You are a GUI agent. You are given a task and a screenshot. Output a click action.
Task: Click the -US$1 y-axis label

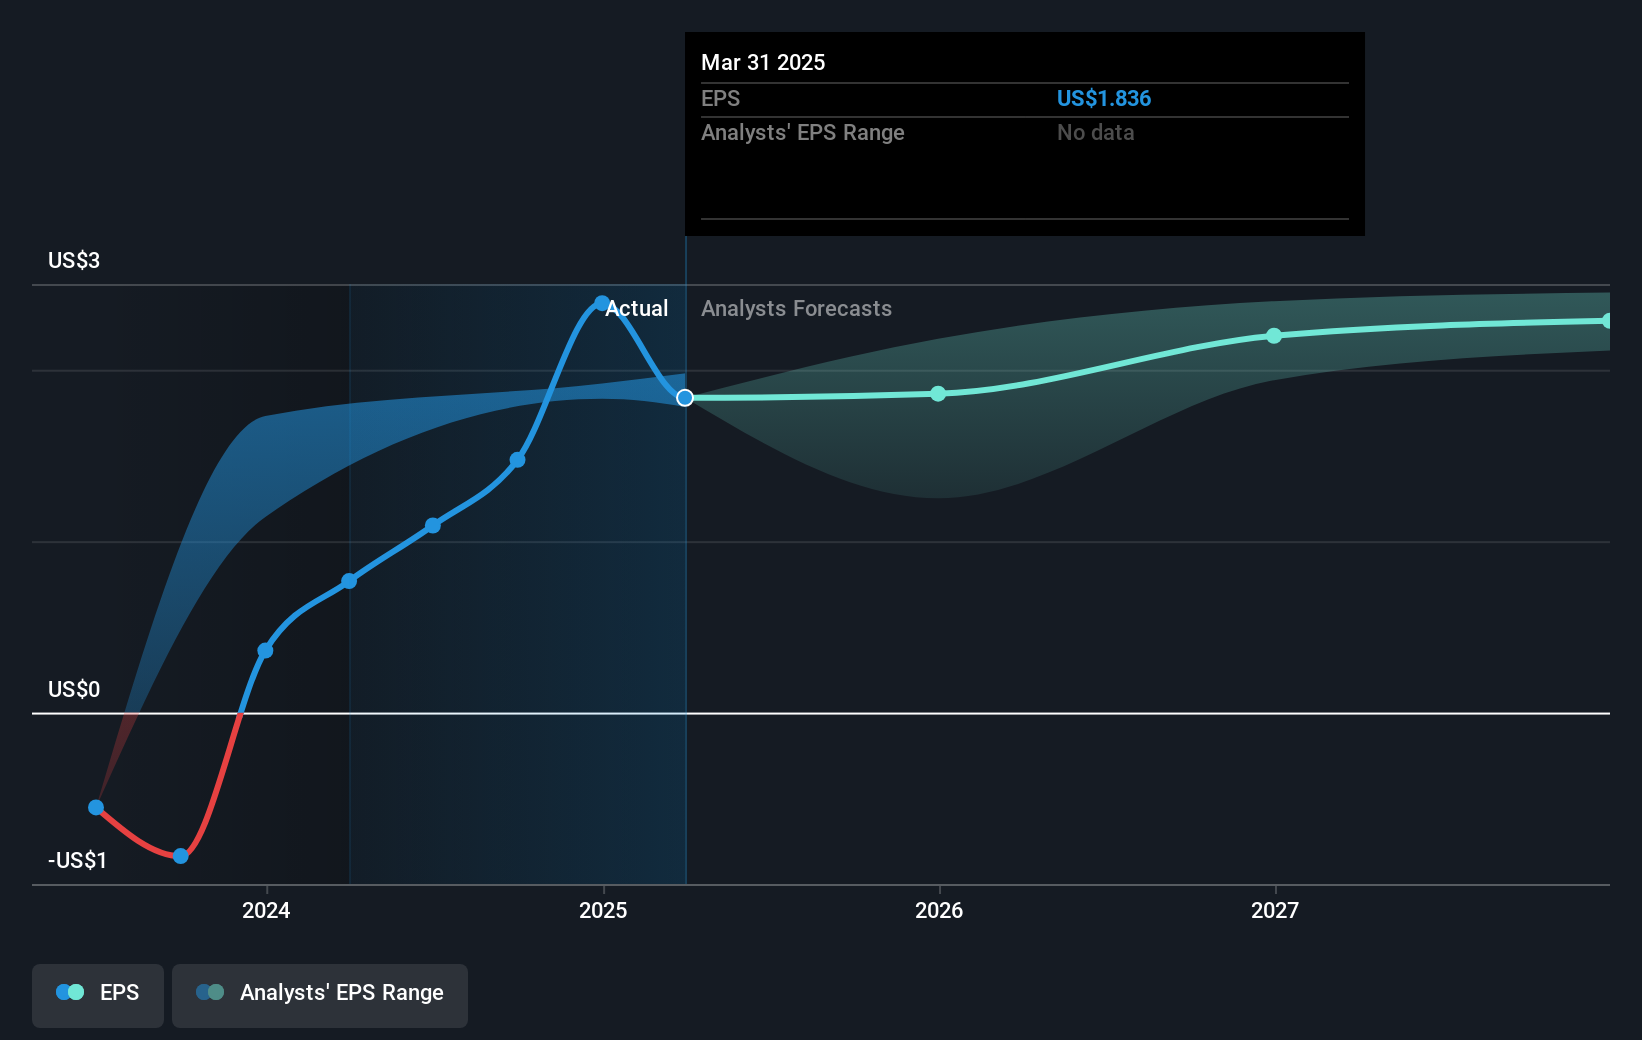[77, 861]
